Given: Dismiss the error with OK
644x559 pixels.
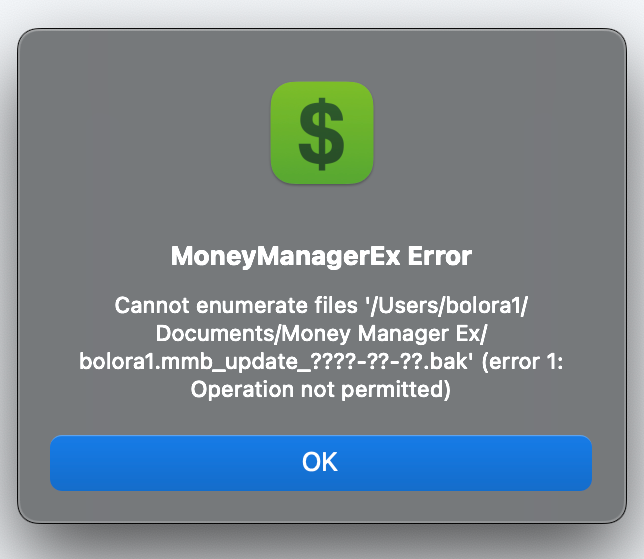Looking at the screenshot, I should pos(321,463).
